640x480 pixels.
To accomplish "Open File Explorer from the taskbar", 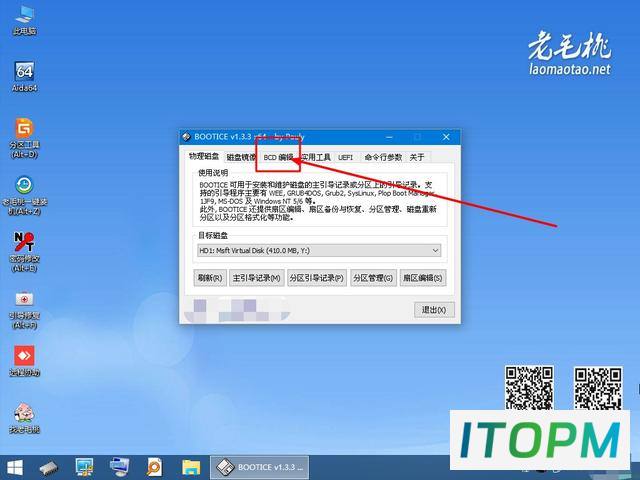I will coord(191,467).
